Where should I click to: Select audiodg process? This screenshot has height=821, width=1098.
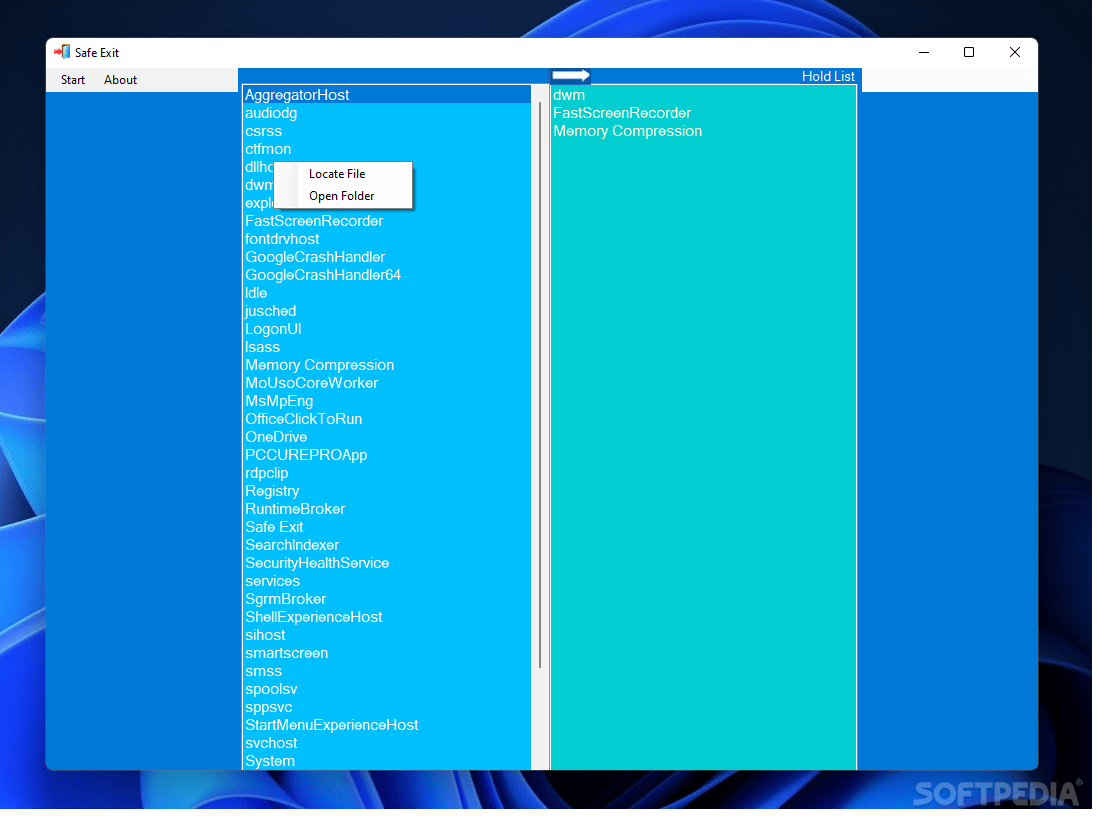[388, 113]
